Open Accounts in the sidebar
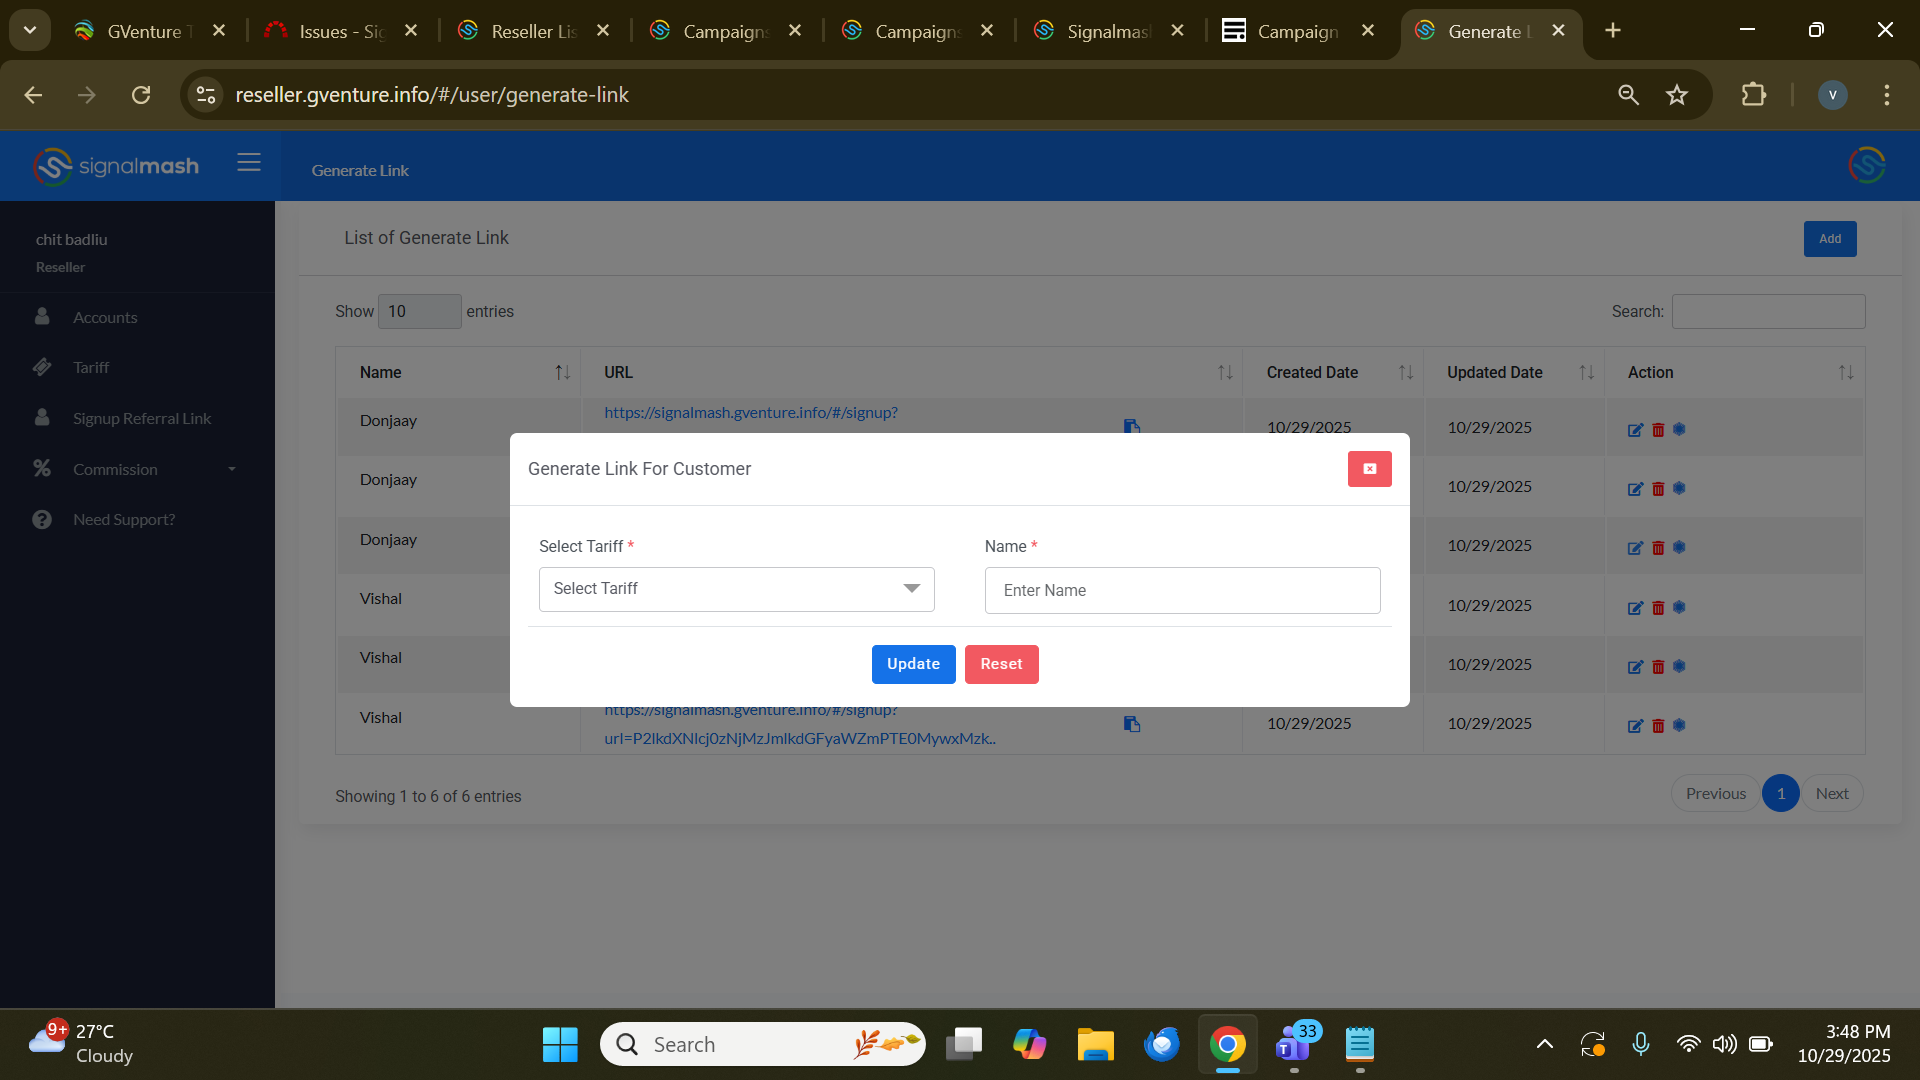1920x1080 pixels. click(x=105, y=317)
